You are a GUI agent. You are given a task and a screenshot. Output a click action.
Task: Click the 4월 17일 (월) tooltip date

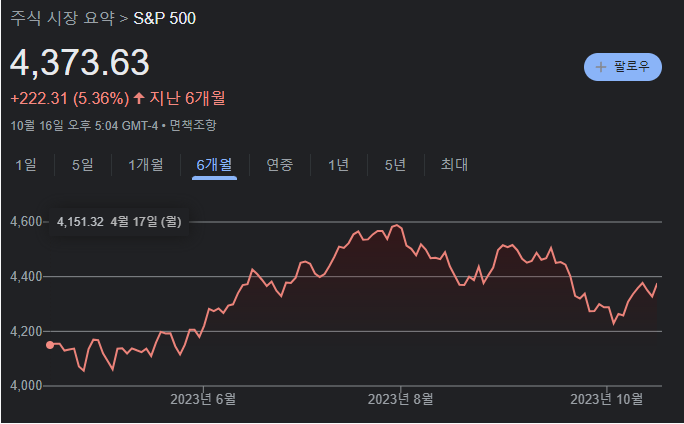pos(146,222)
